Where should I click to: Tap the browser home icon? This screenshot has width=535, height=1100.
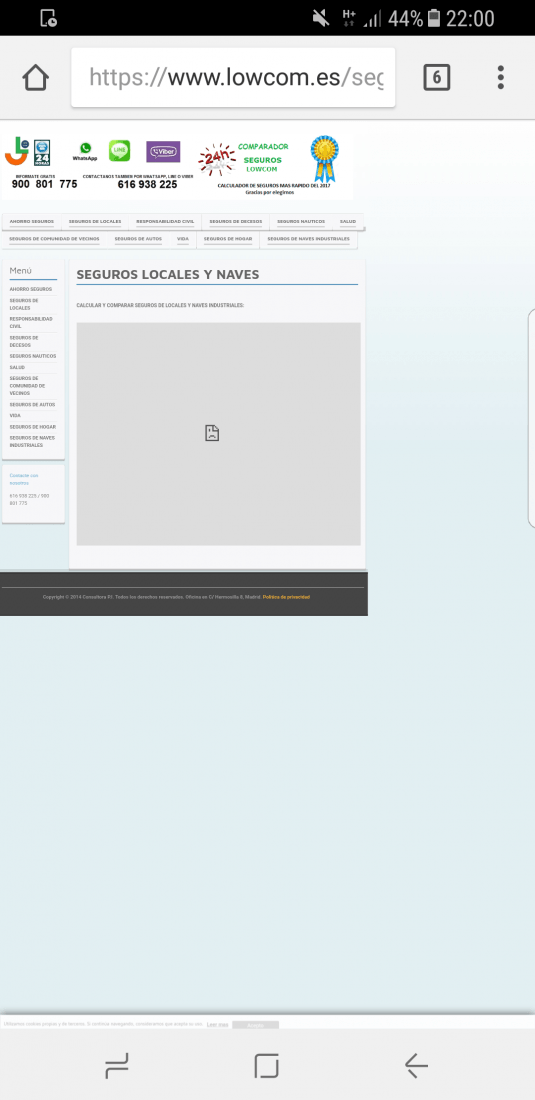click(x=36, y=77)
